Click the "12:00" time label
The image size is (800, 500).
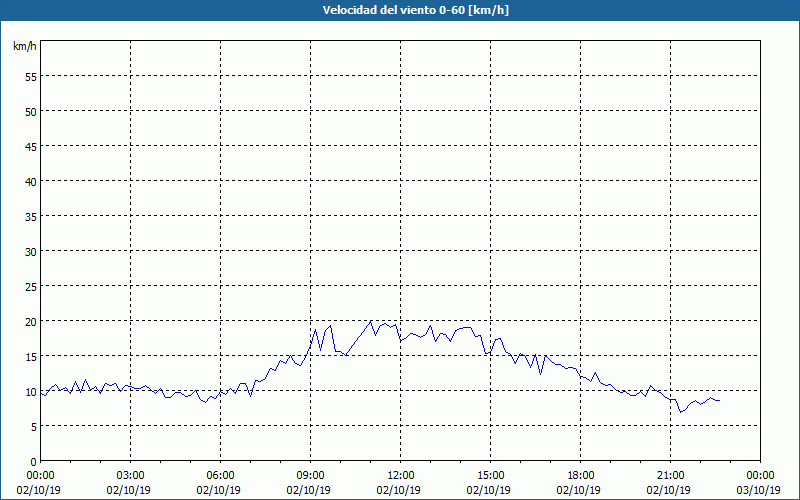point(401,476)
